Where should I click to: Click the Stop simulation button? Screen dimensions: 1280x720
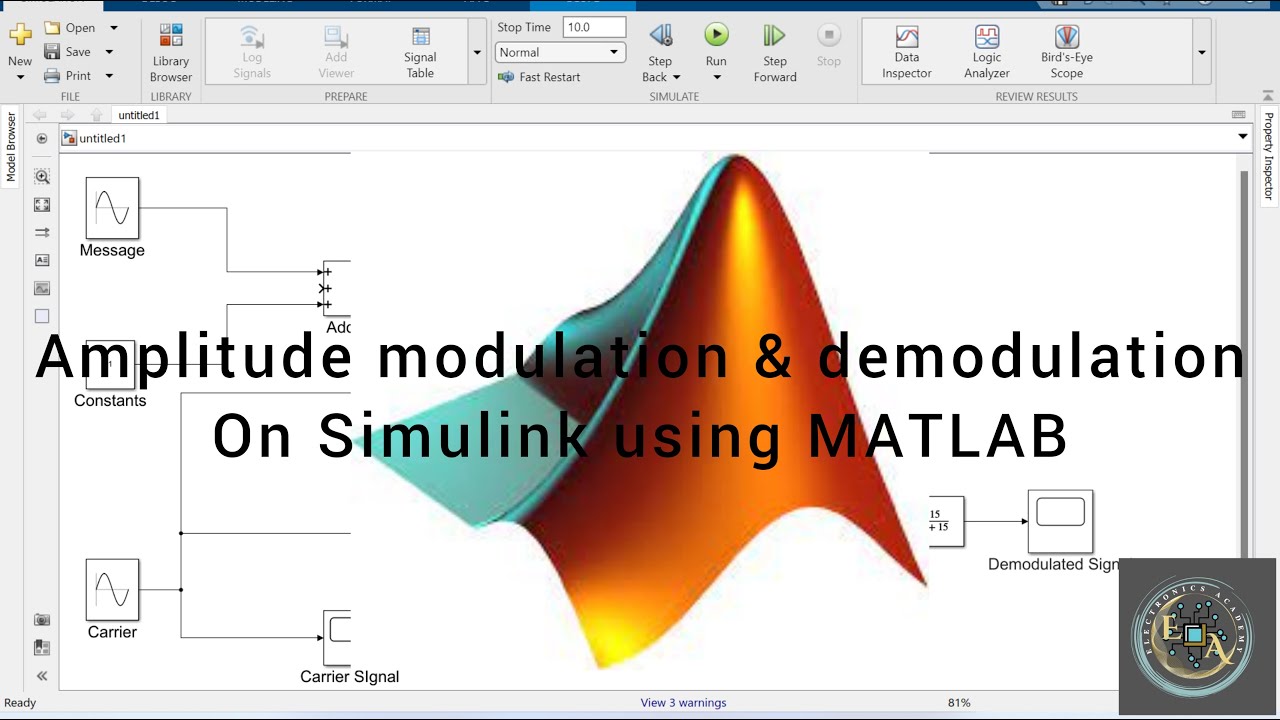(x=829, y=46)
